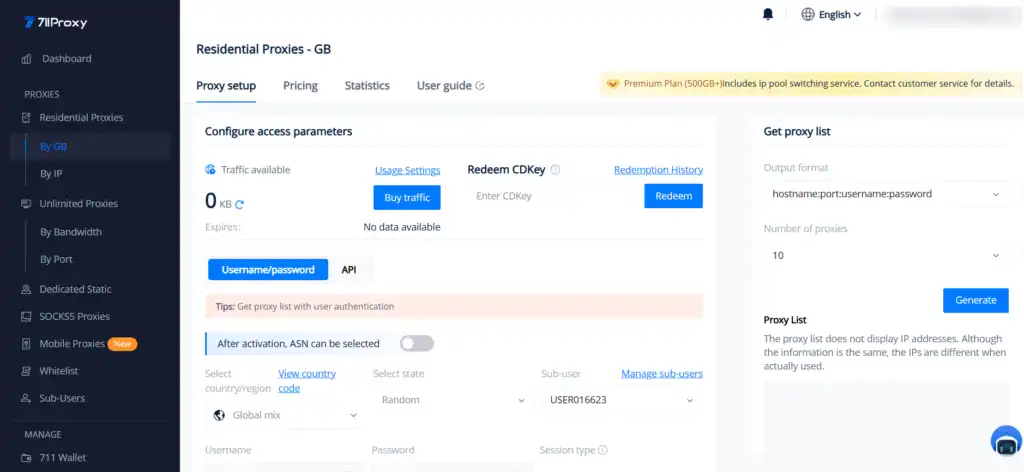
Task: Click the Premium Plan diamond icon
Action: 613,84
